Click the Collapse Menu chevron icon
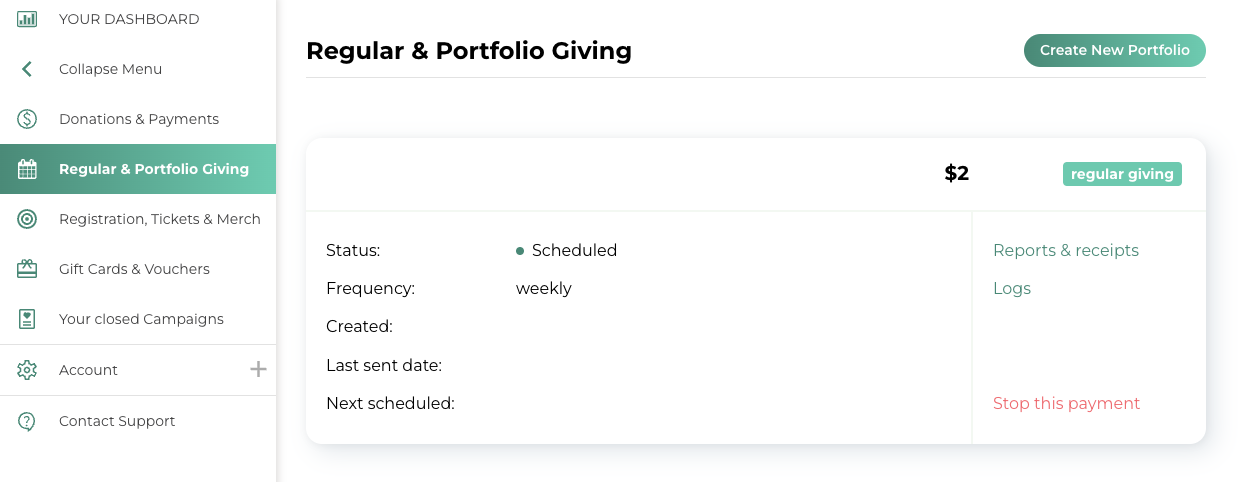1238x482 pixels. [27, 69]
